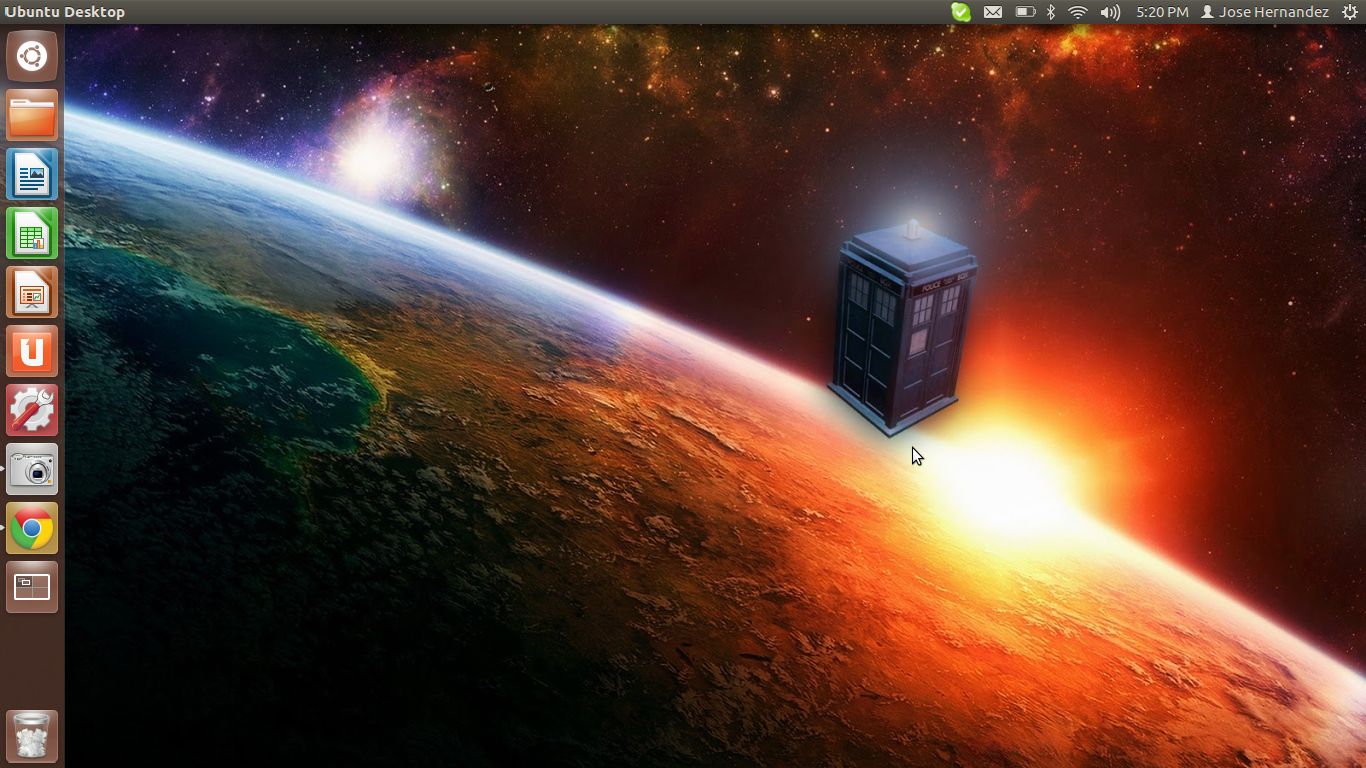1366x768 pixels.
Task: Start LibreOffice Impress presentation app
Action: click(x=32, y=292)
